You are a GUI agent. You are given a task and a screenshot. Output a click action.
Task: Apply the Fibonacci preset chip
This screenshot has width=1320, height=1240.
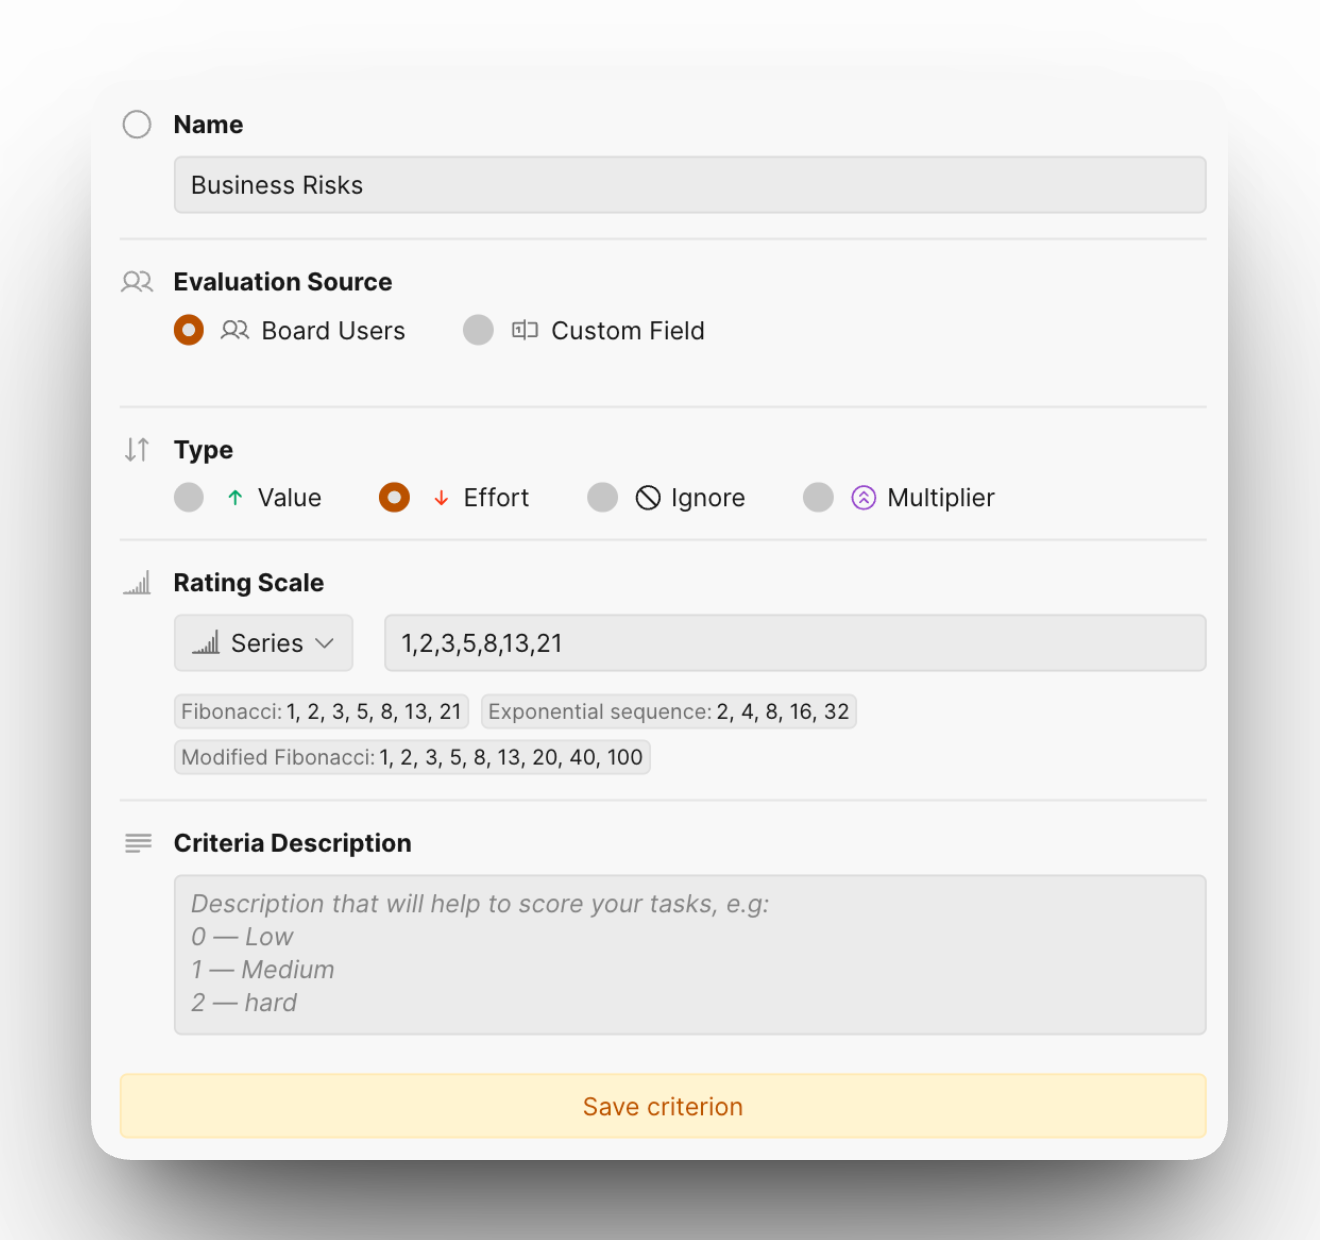[x=321, y=712]
